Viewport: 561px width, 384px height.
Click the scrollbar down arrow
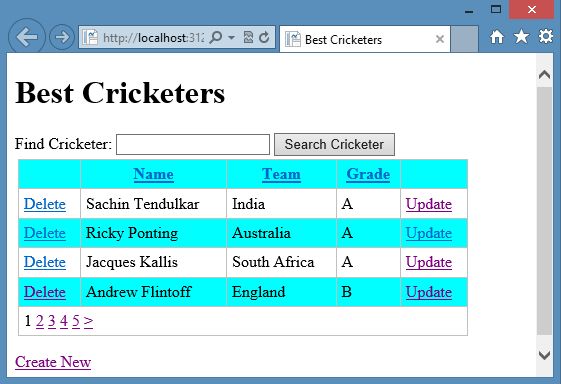(545, 355)
